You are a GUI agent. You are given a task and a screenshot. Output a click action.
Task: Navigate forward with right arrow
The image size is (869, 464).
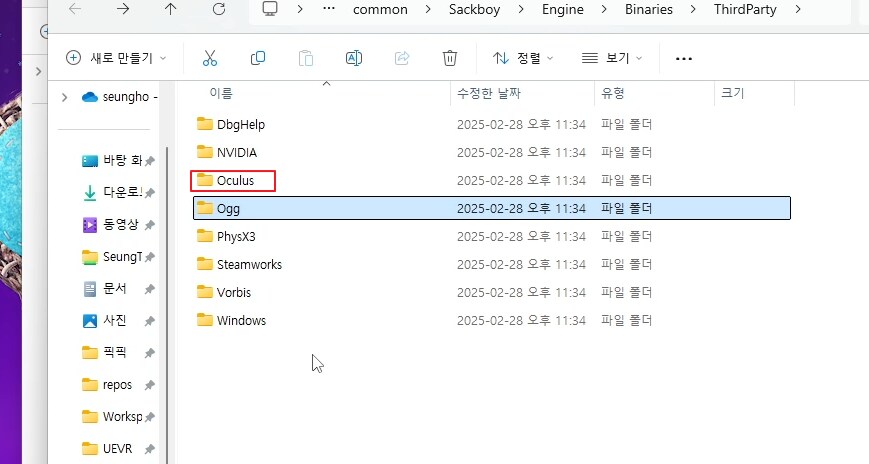pos(123,9)
